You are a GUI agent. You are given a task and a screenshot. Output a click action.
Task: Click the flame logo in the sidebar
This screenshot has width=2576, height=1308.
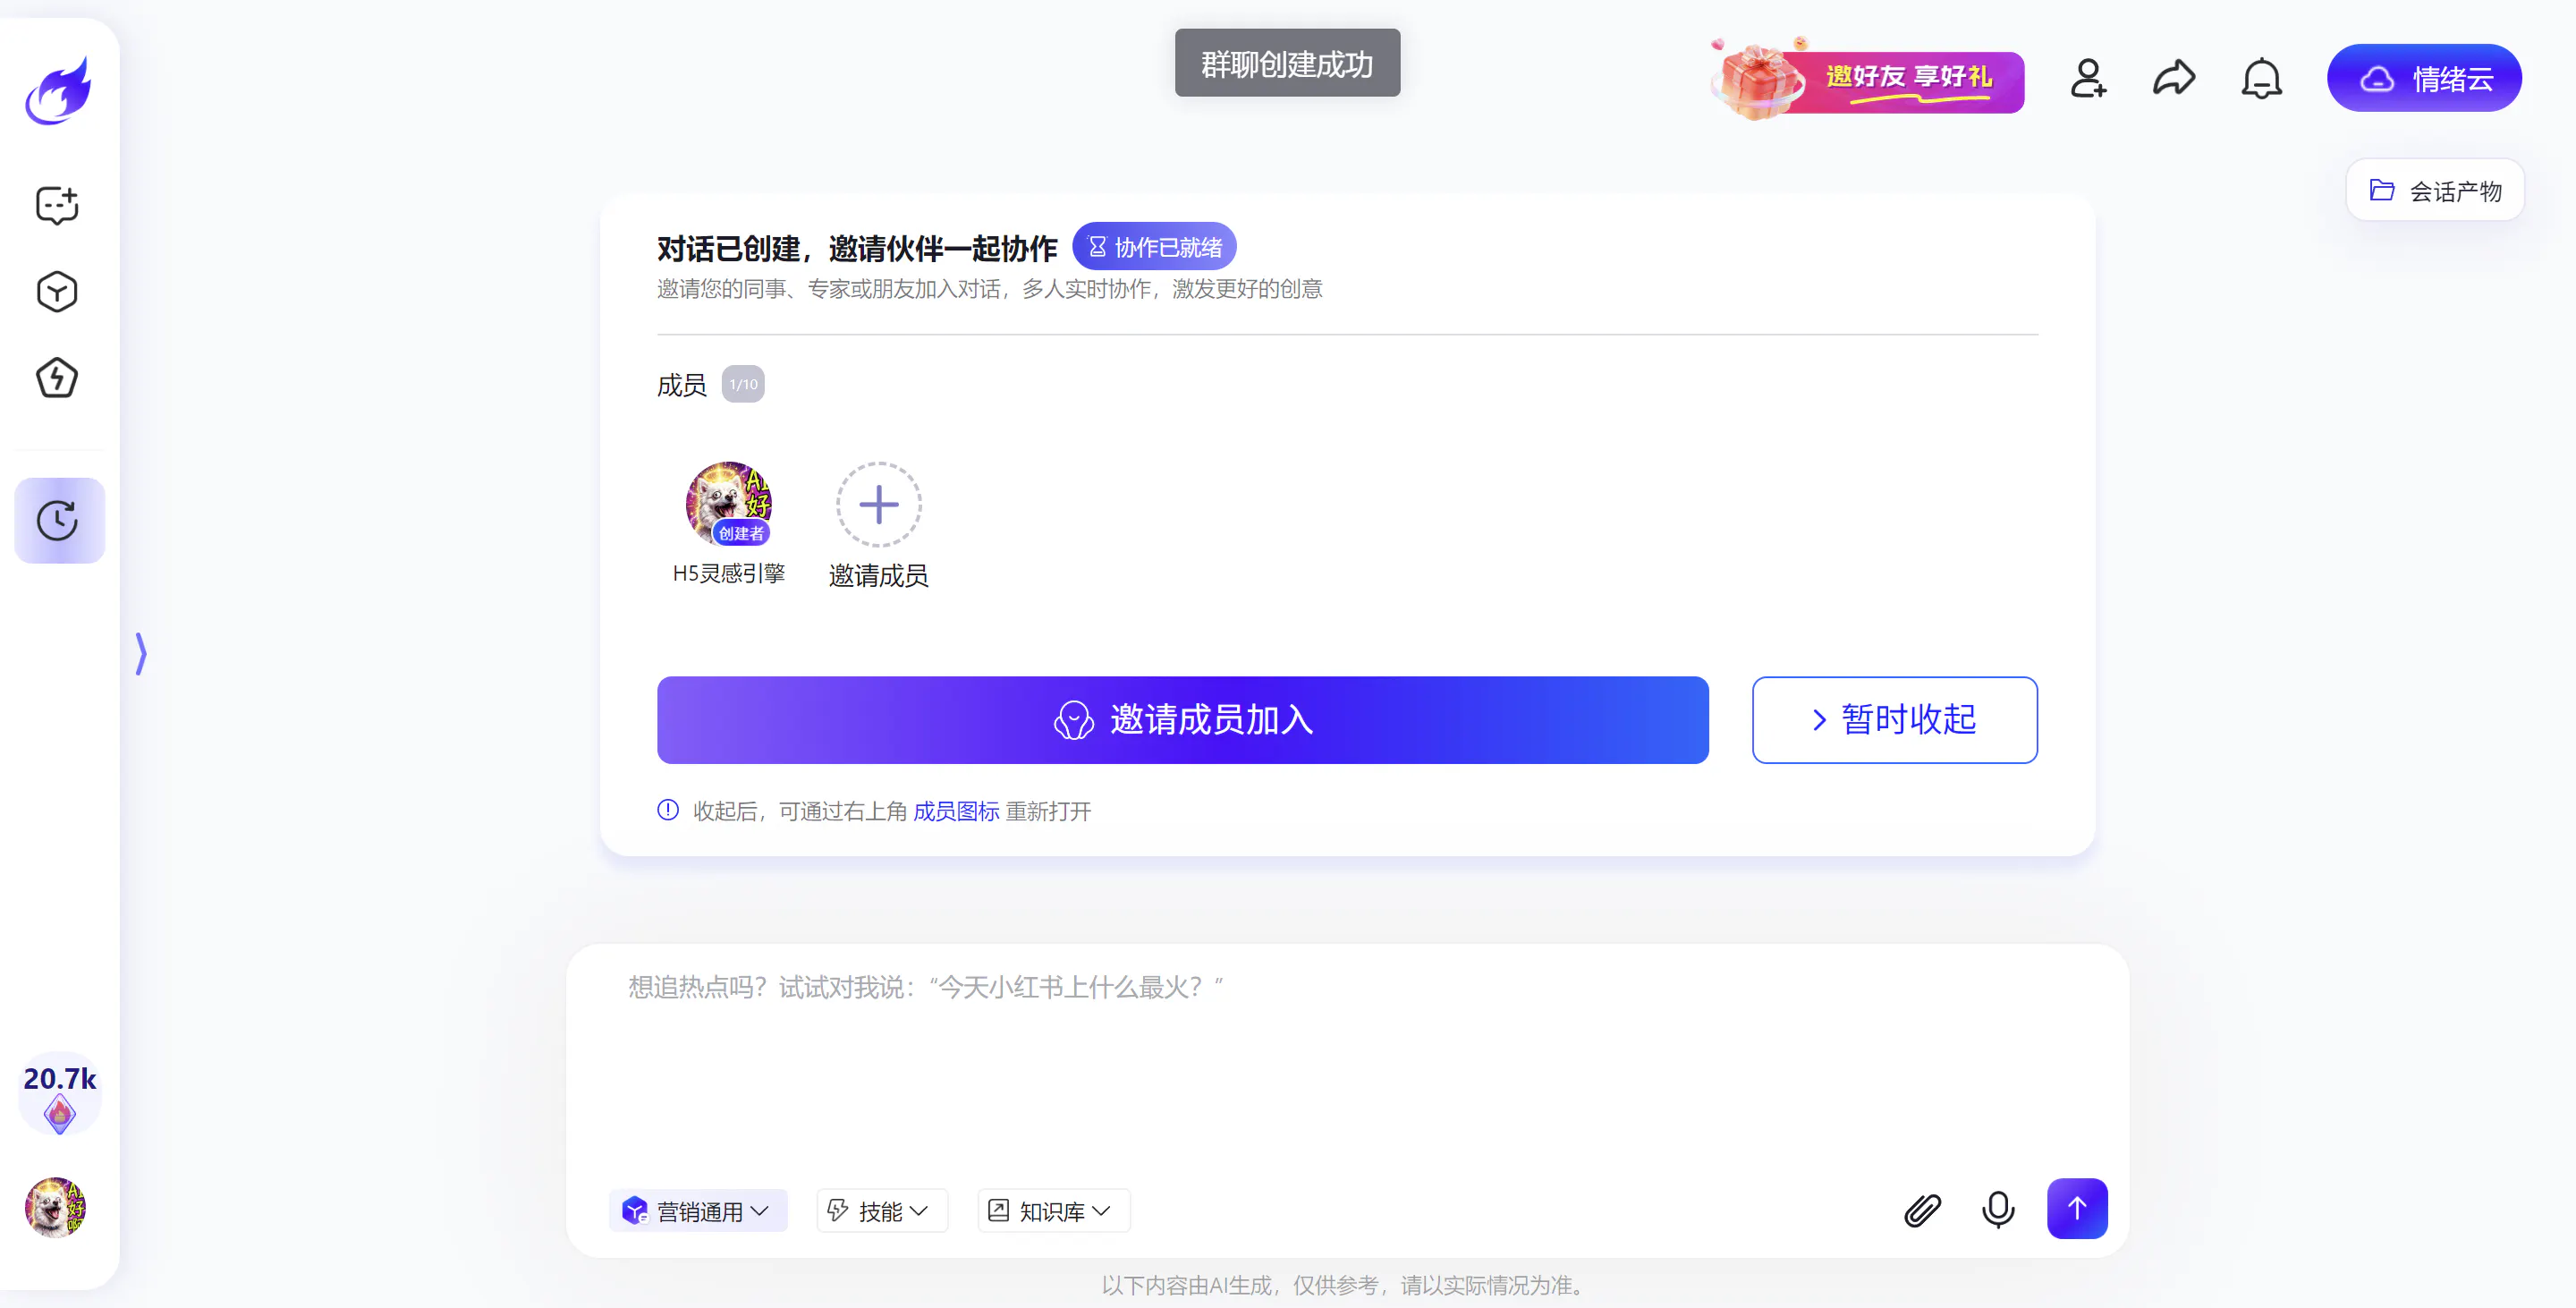point(58,91)
